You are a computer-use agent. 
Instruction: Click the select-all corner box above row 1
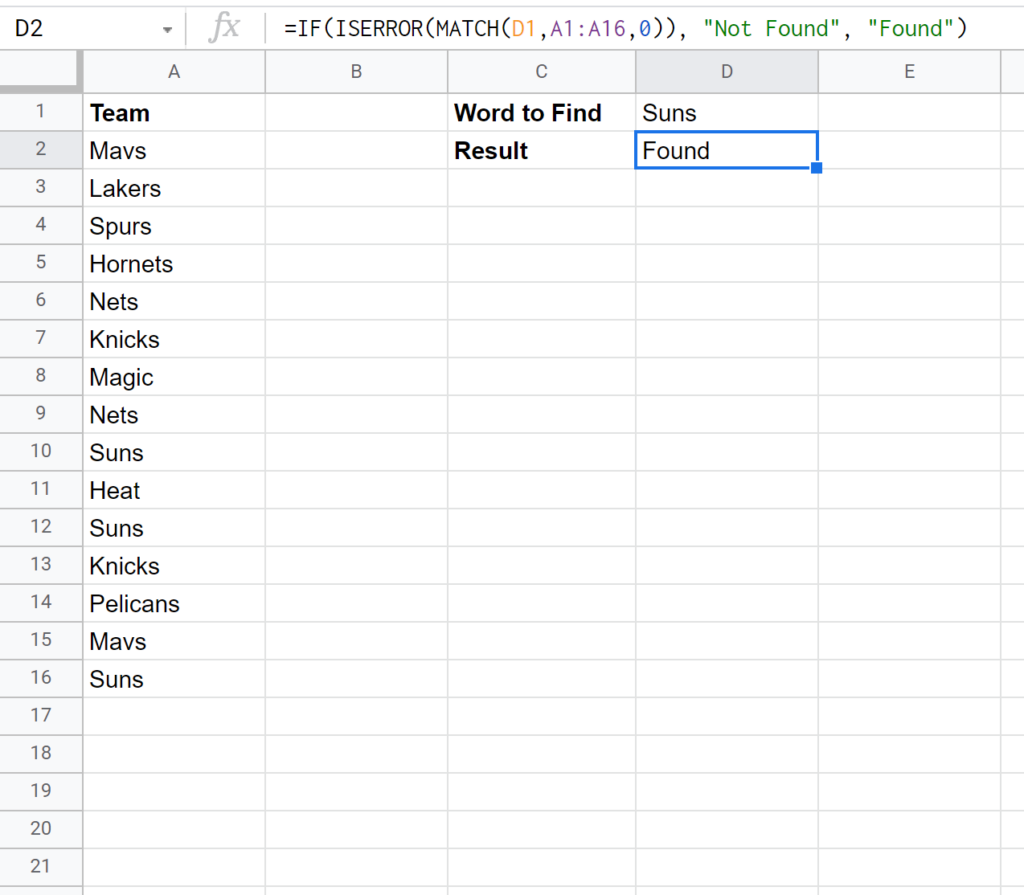pos(41,71)
